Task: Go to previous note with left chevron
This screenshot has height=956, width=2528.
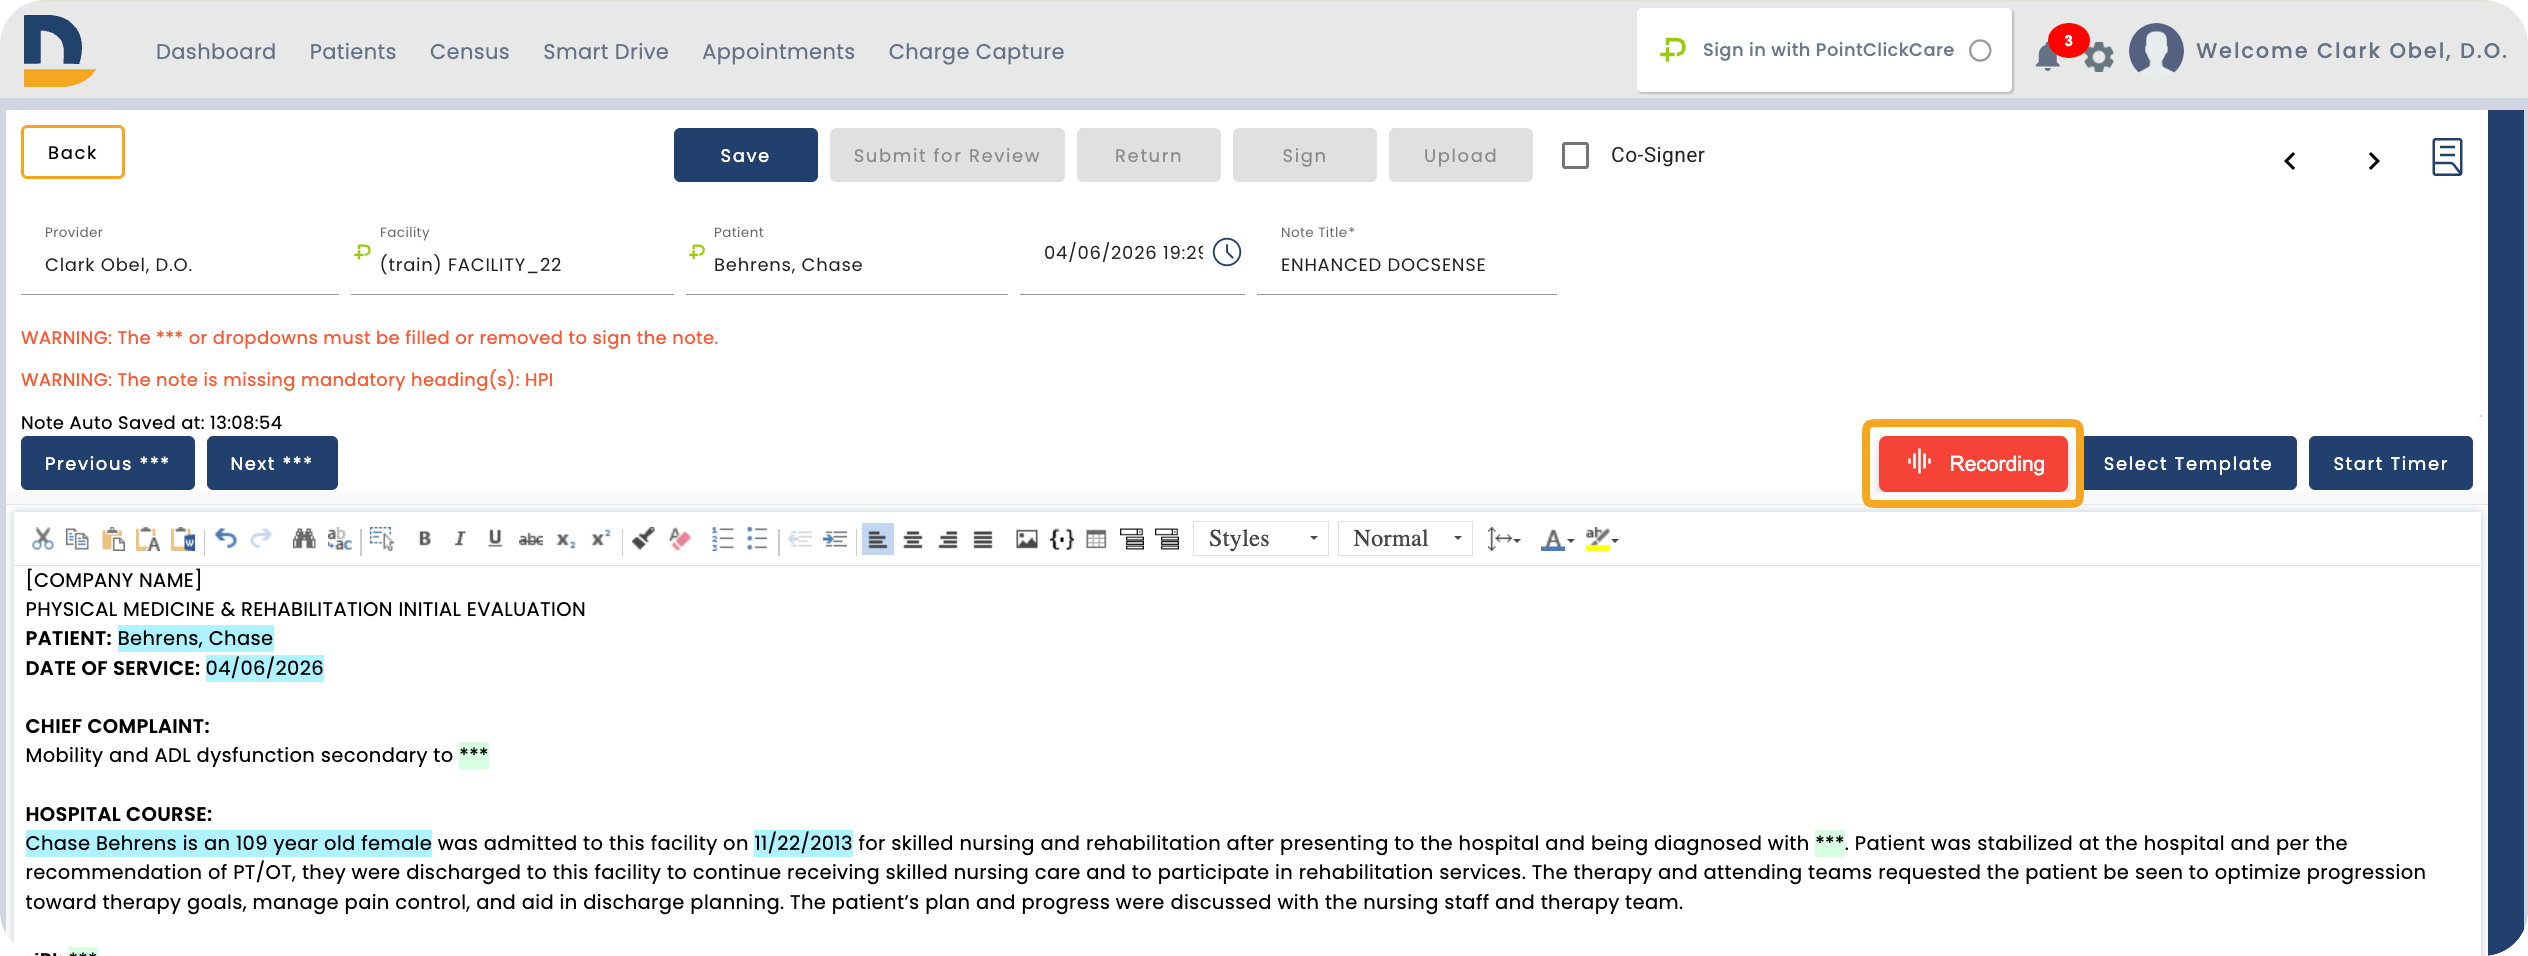Action: (x=2290, y=160)
